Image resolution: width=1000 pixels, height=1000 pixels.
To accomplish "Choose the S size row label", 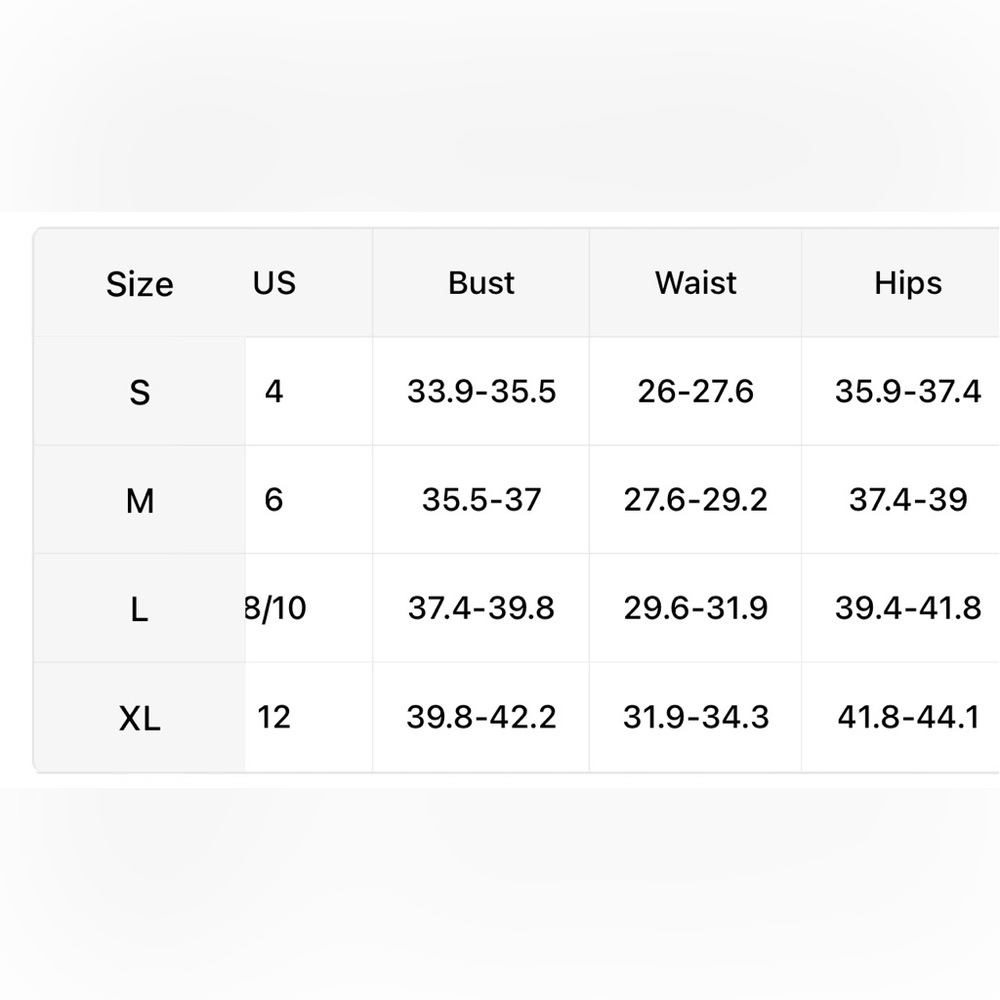I will tap(140, 392).
